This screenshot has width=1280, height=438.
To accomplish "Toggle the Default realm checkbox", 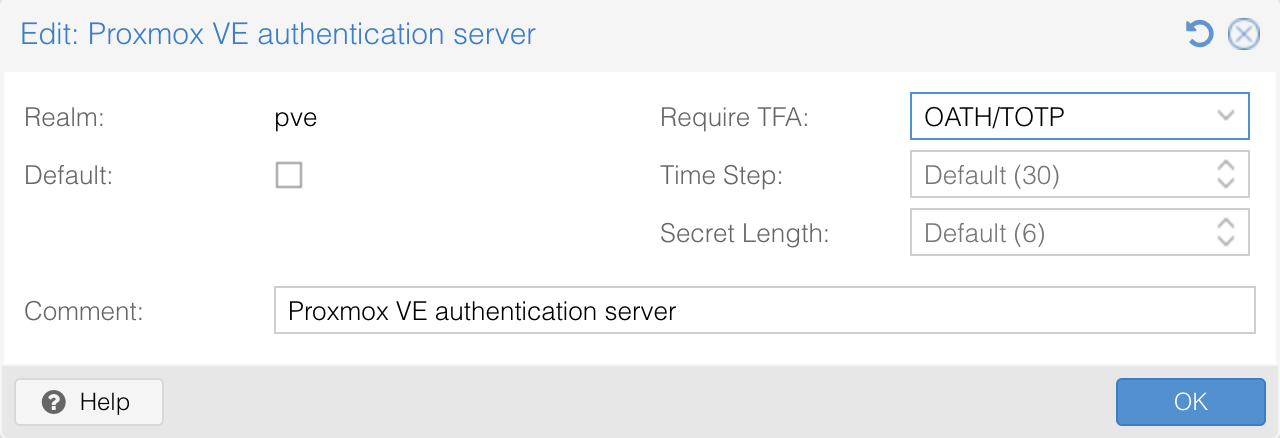I will [x=289, y=176].
